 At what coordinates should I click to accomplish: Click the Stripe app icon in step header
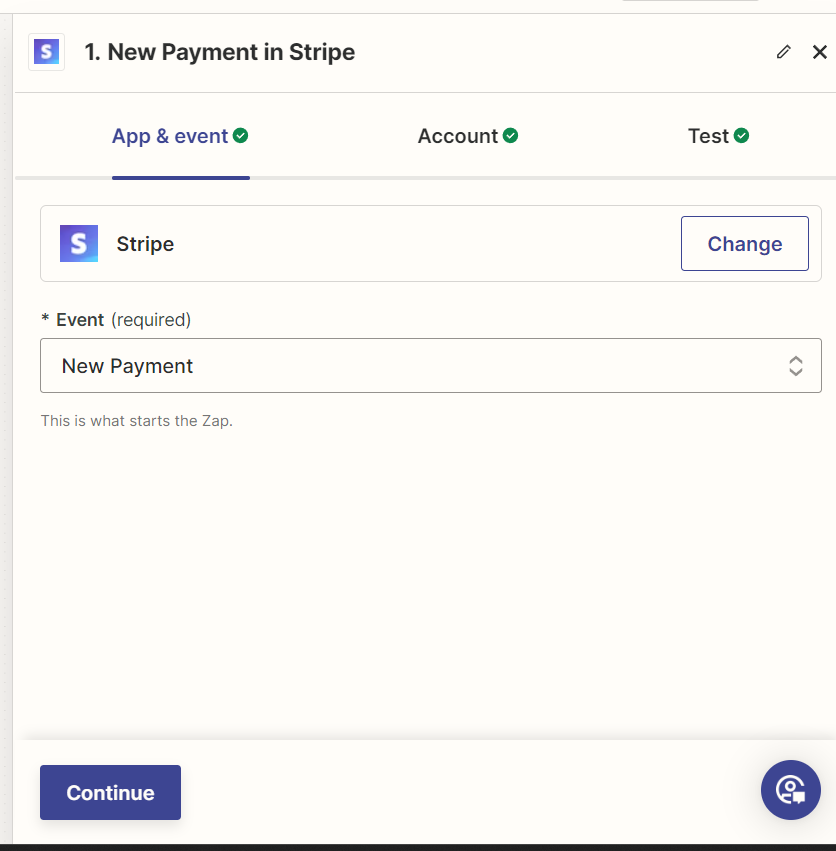(x=47, y=52)
